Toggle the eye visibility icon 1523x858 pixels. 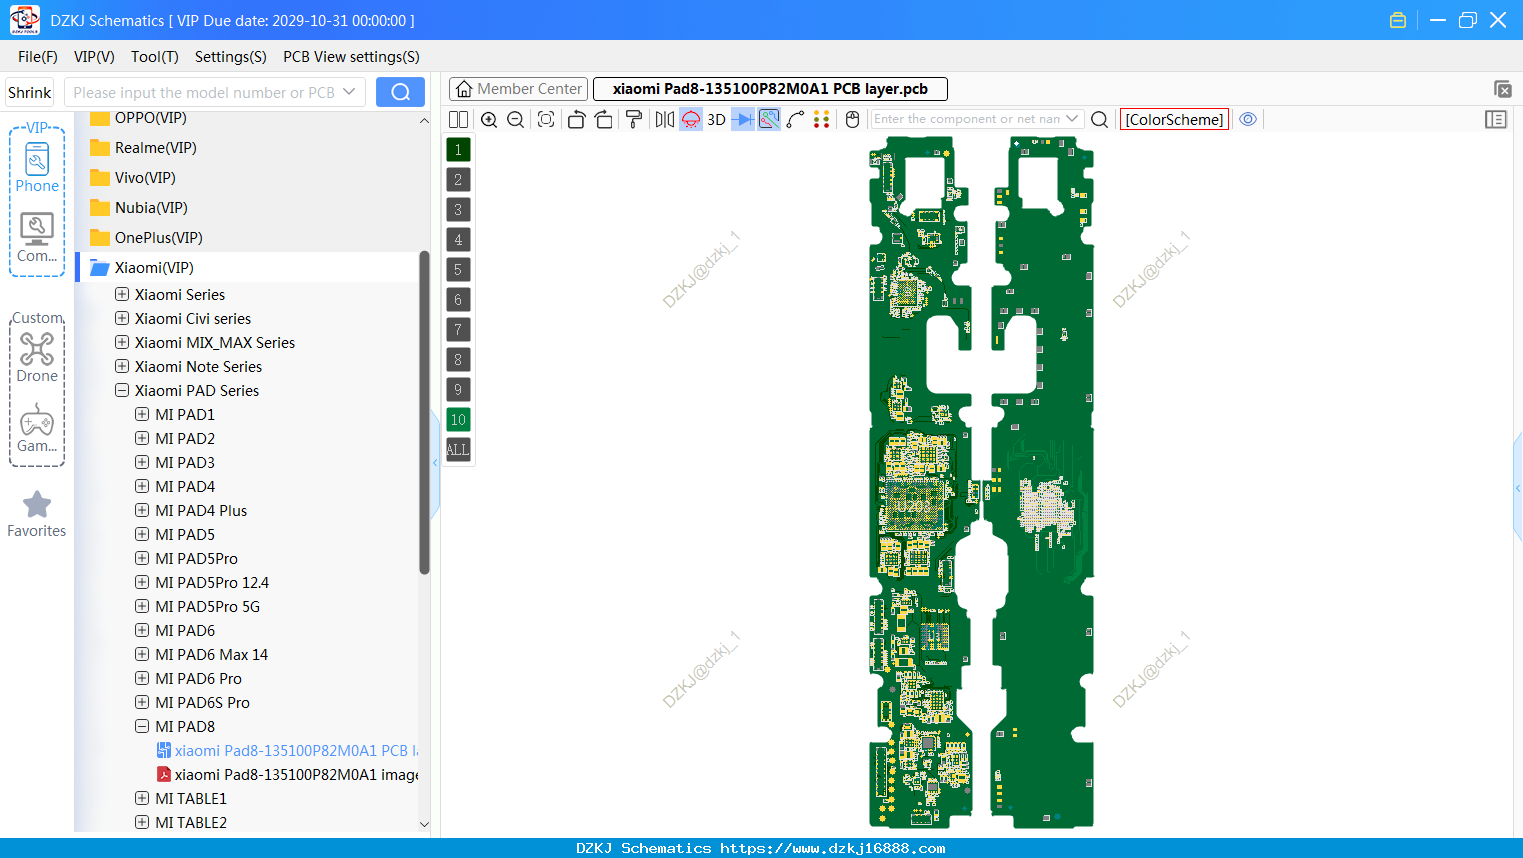tap(1248, 119)
